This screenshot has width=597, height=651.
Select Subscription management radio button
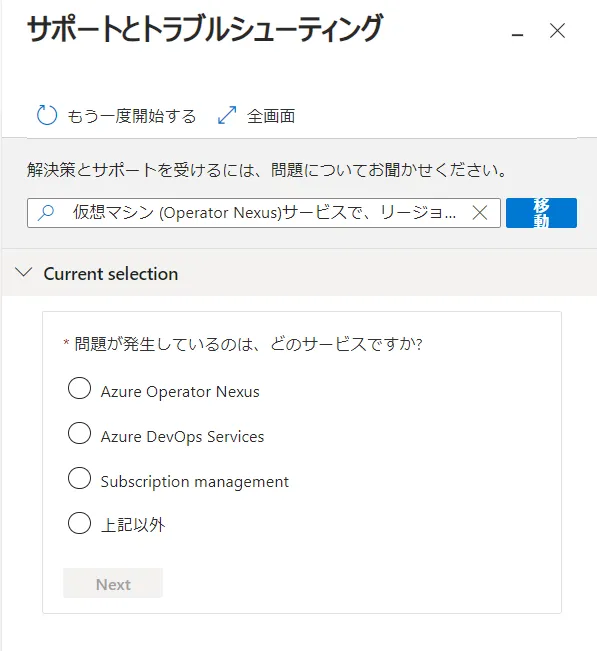coord(79,478)
